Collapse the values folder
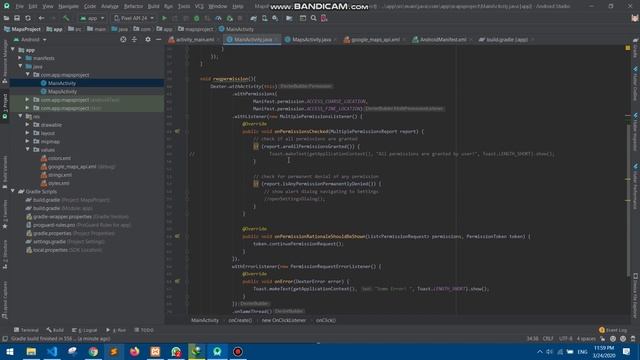The width and height of the screenshot is (640, 360). [x=27, y=149]
